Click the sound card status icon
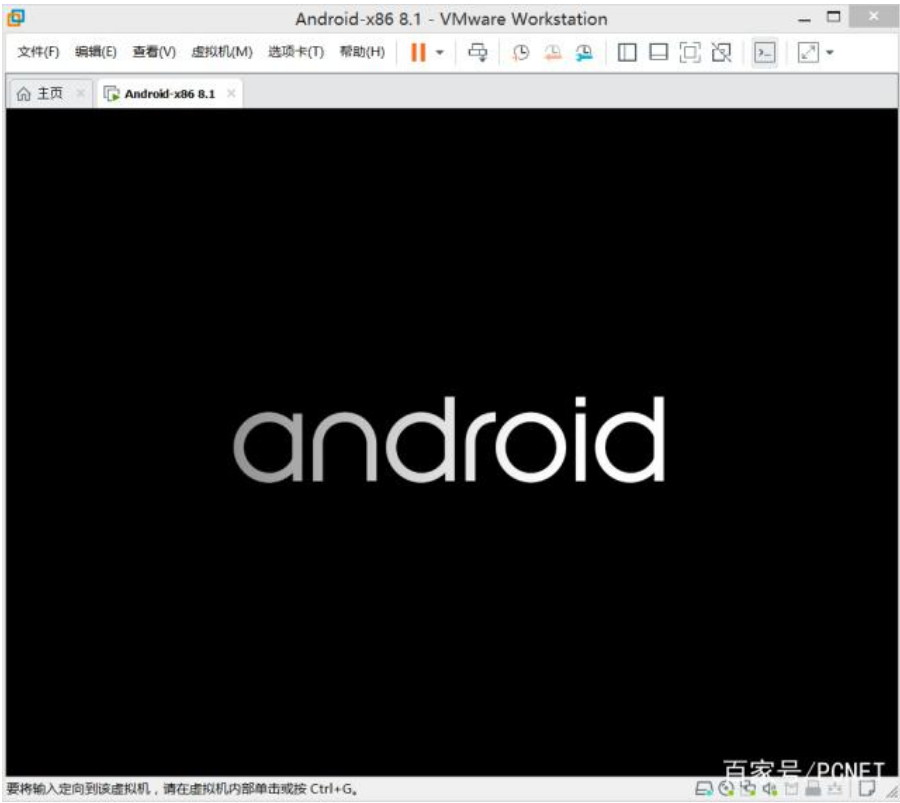 pos(770,789)
